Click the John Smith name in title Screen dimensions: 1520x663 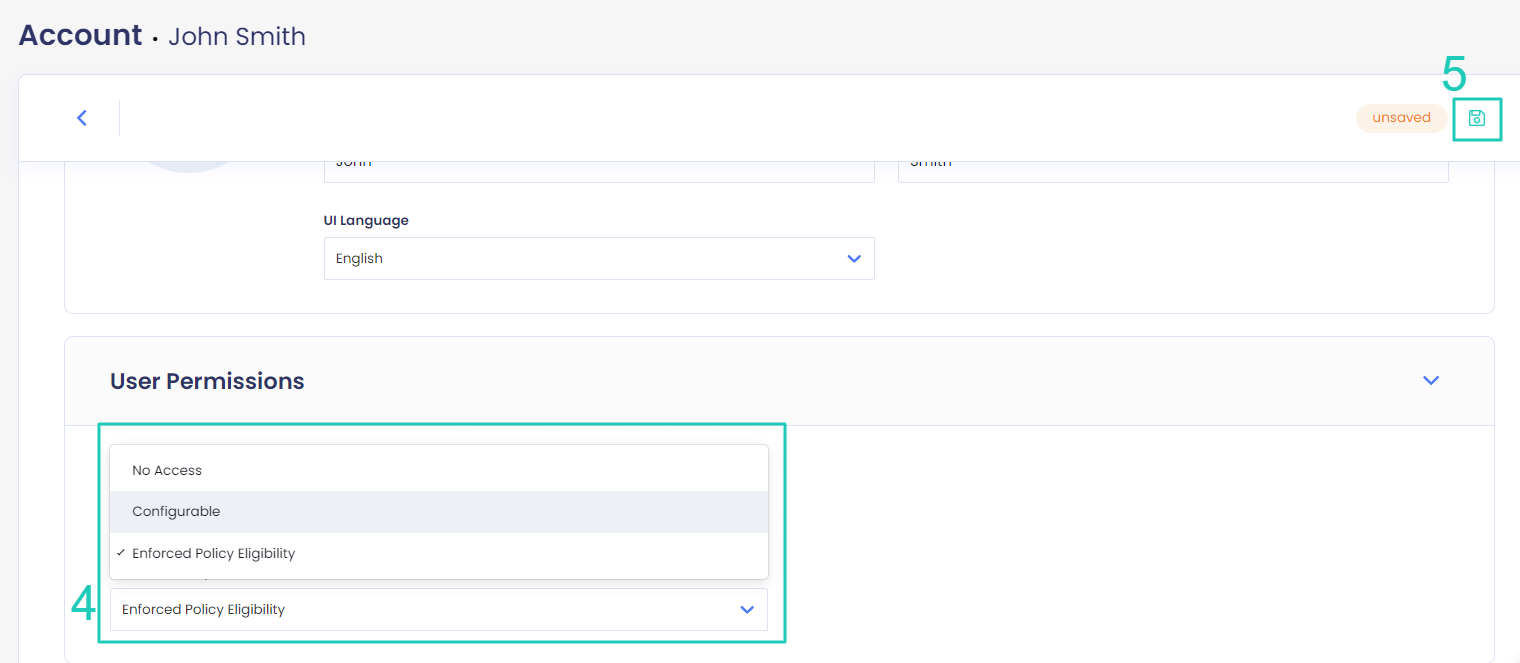point(237,37)
